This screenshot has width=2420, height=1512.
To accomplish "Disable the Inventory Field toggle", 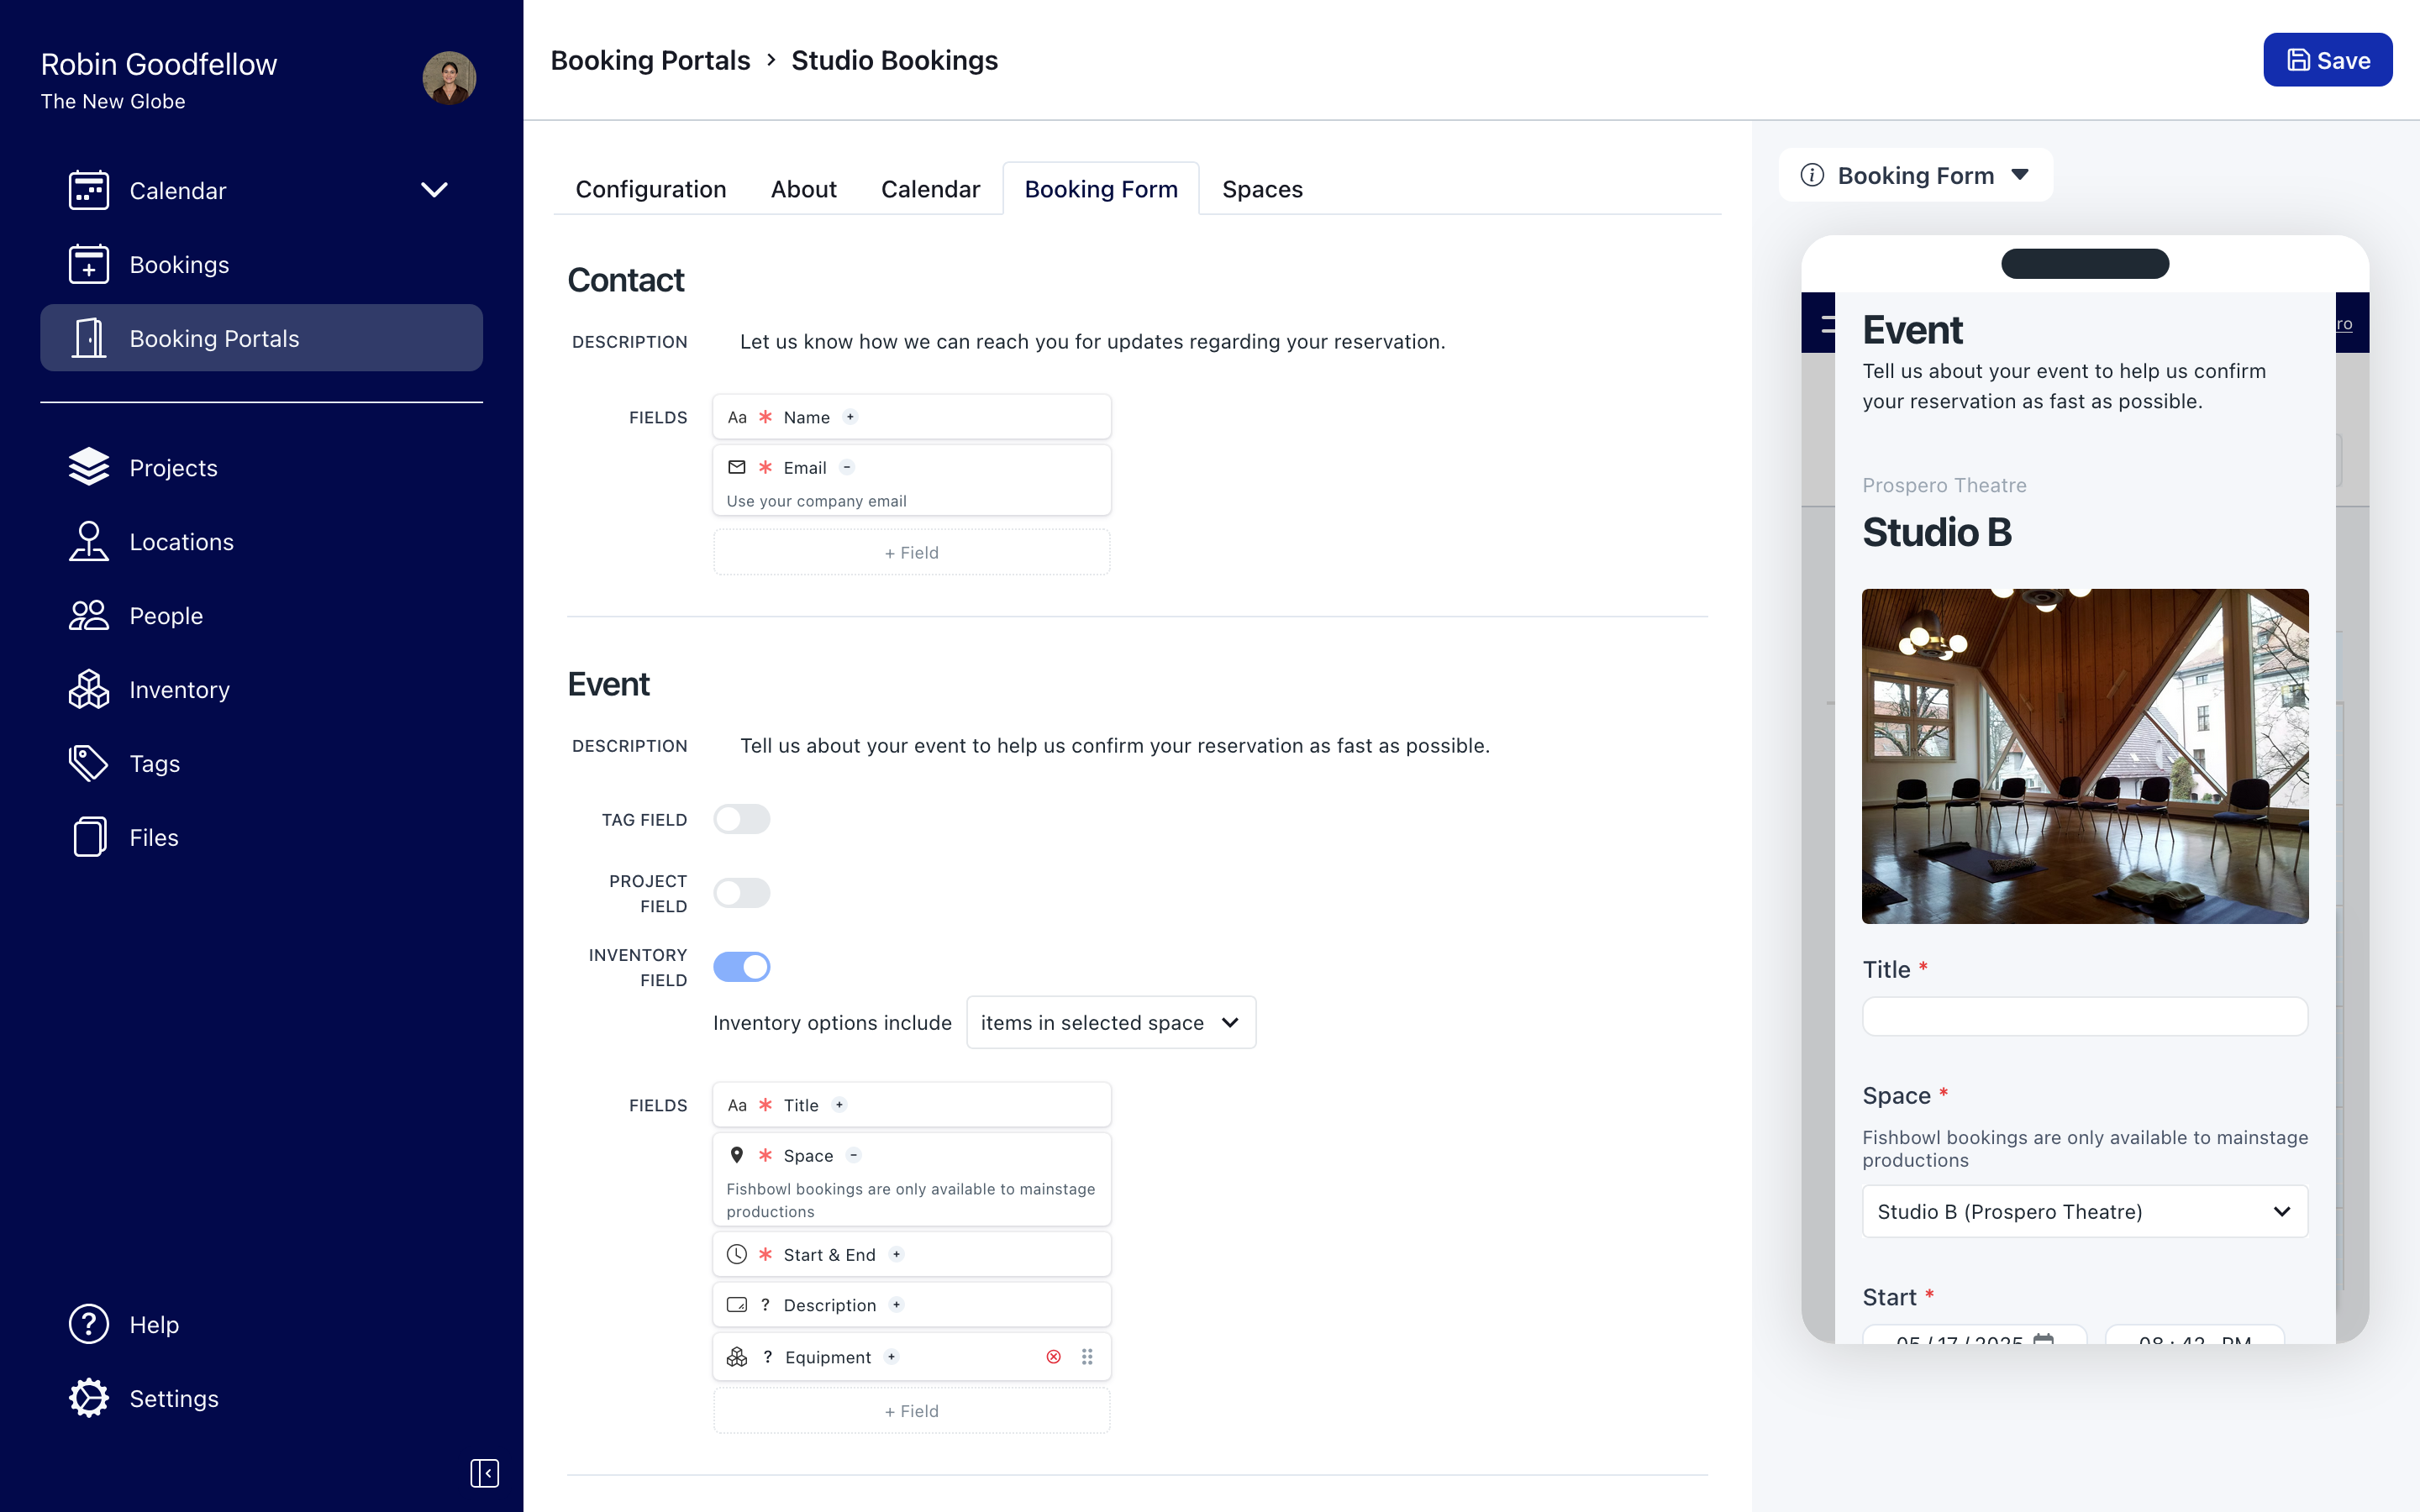I will 741,967.
